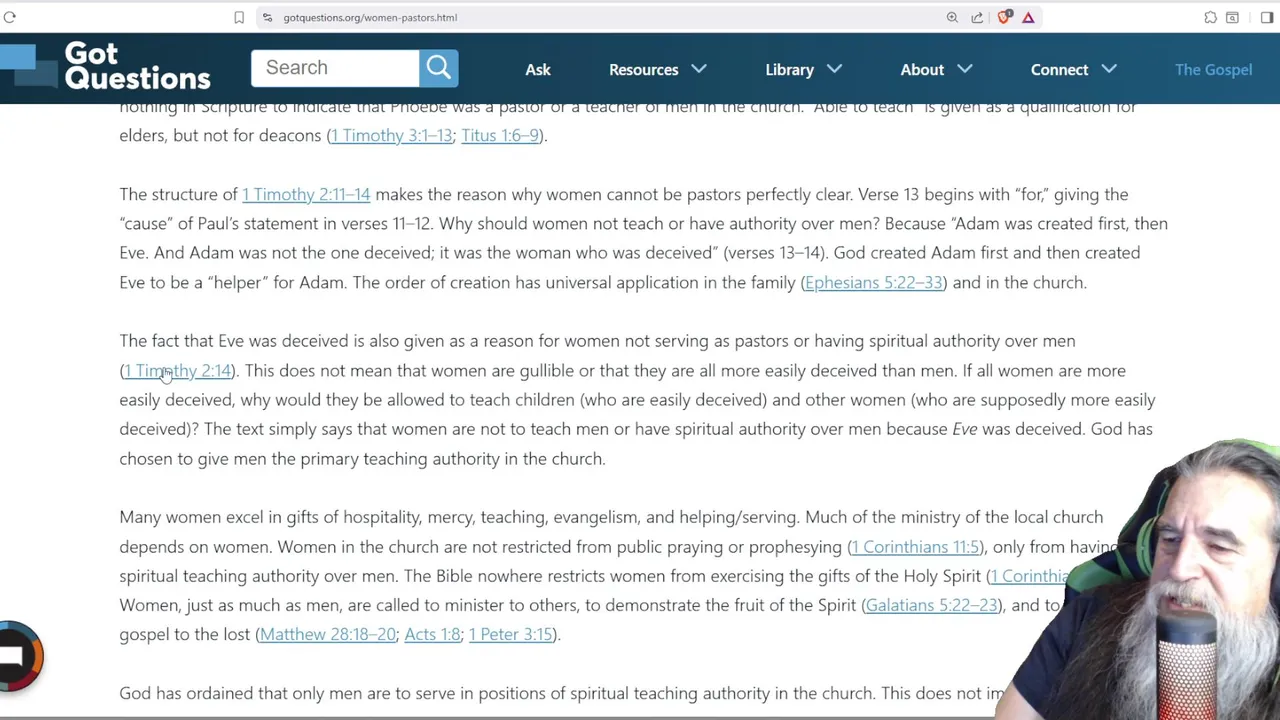1280x720 pixels.
Task: Open the 1 Peter 3:15 reference link
Action: (510, 634)
